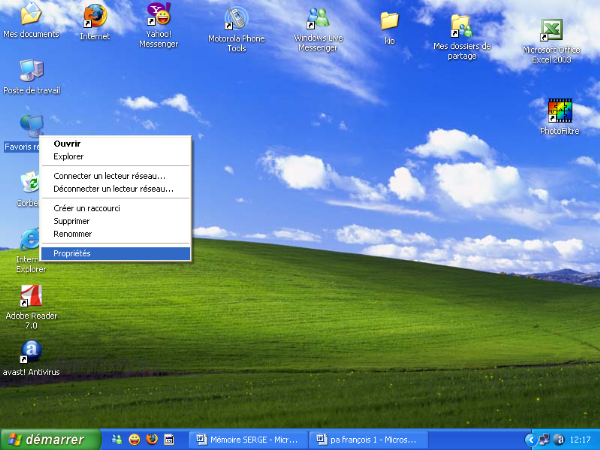Viewport: 600px width, 450px height.
Task: Select avast! Antivirus desktop icon
Action: pos(31,352)
